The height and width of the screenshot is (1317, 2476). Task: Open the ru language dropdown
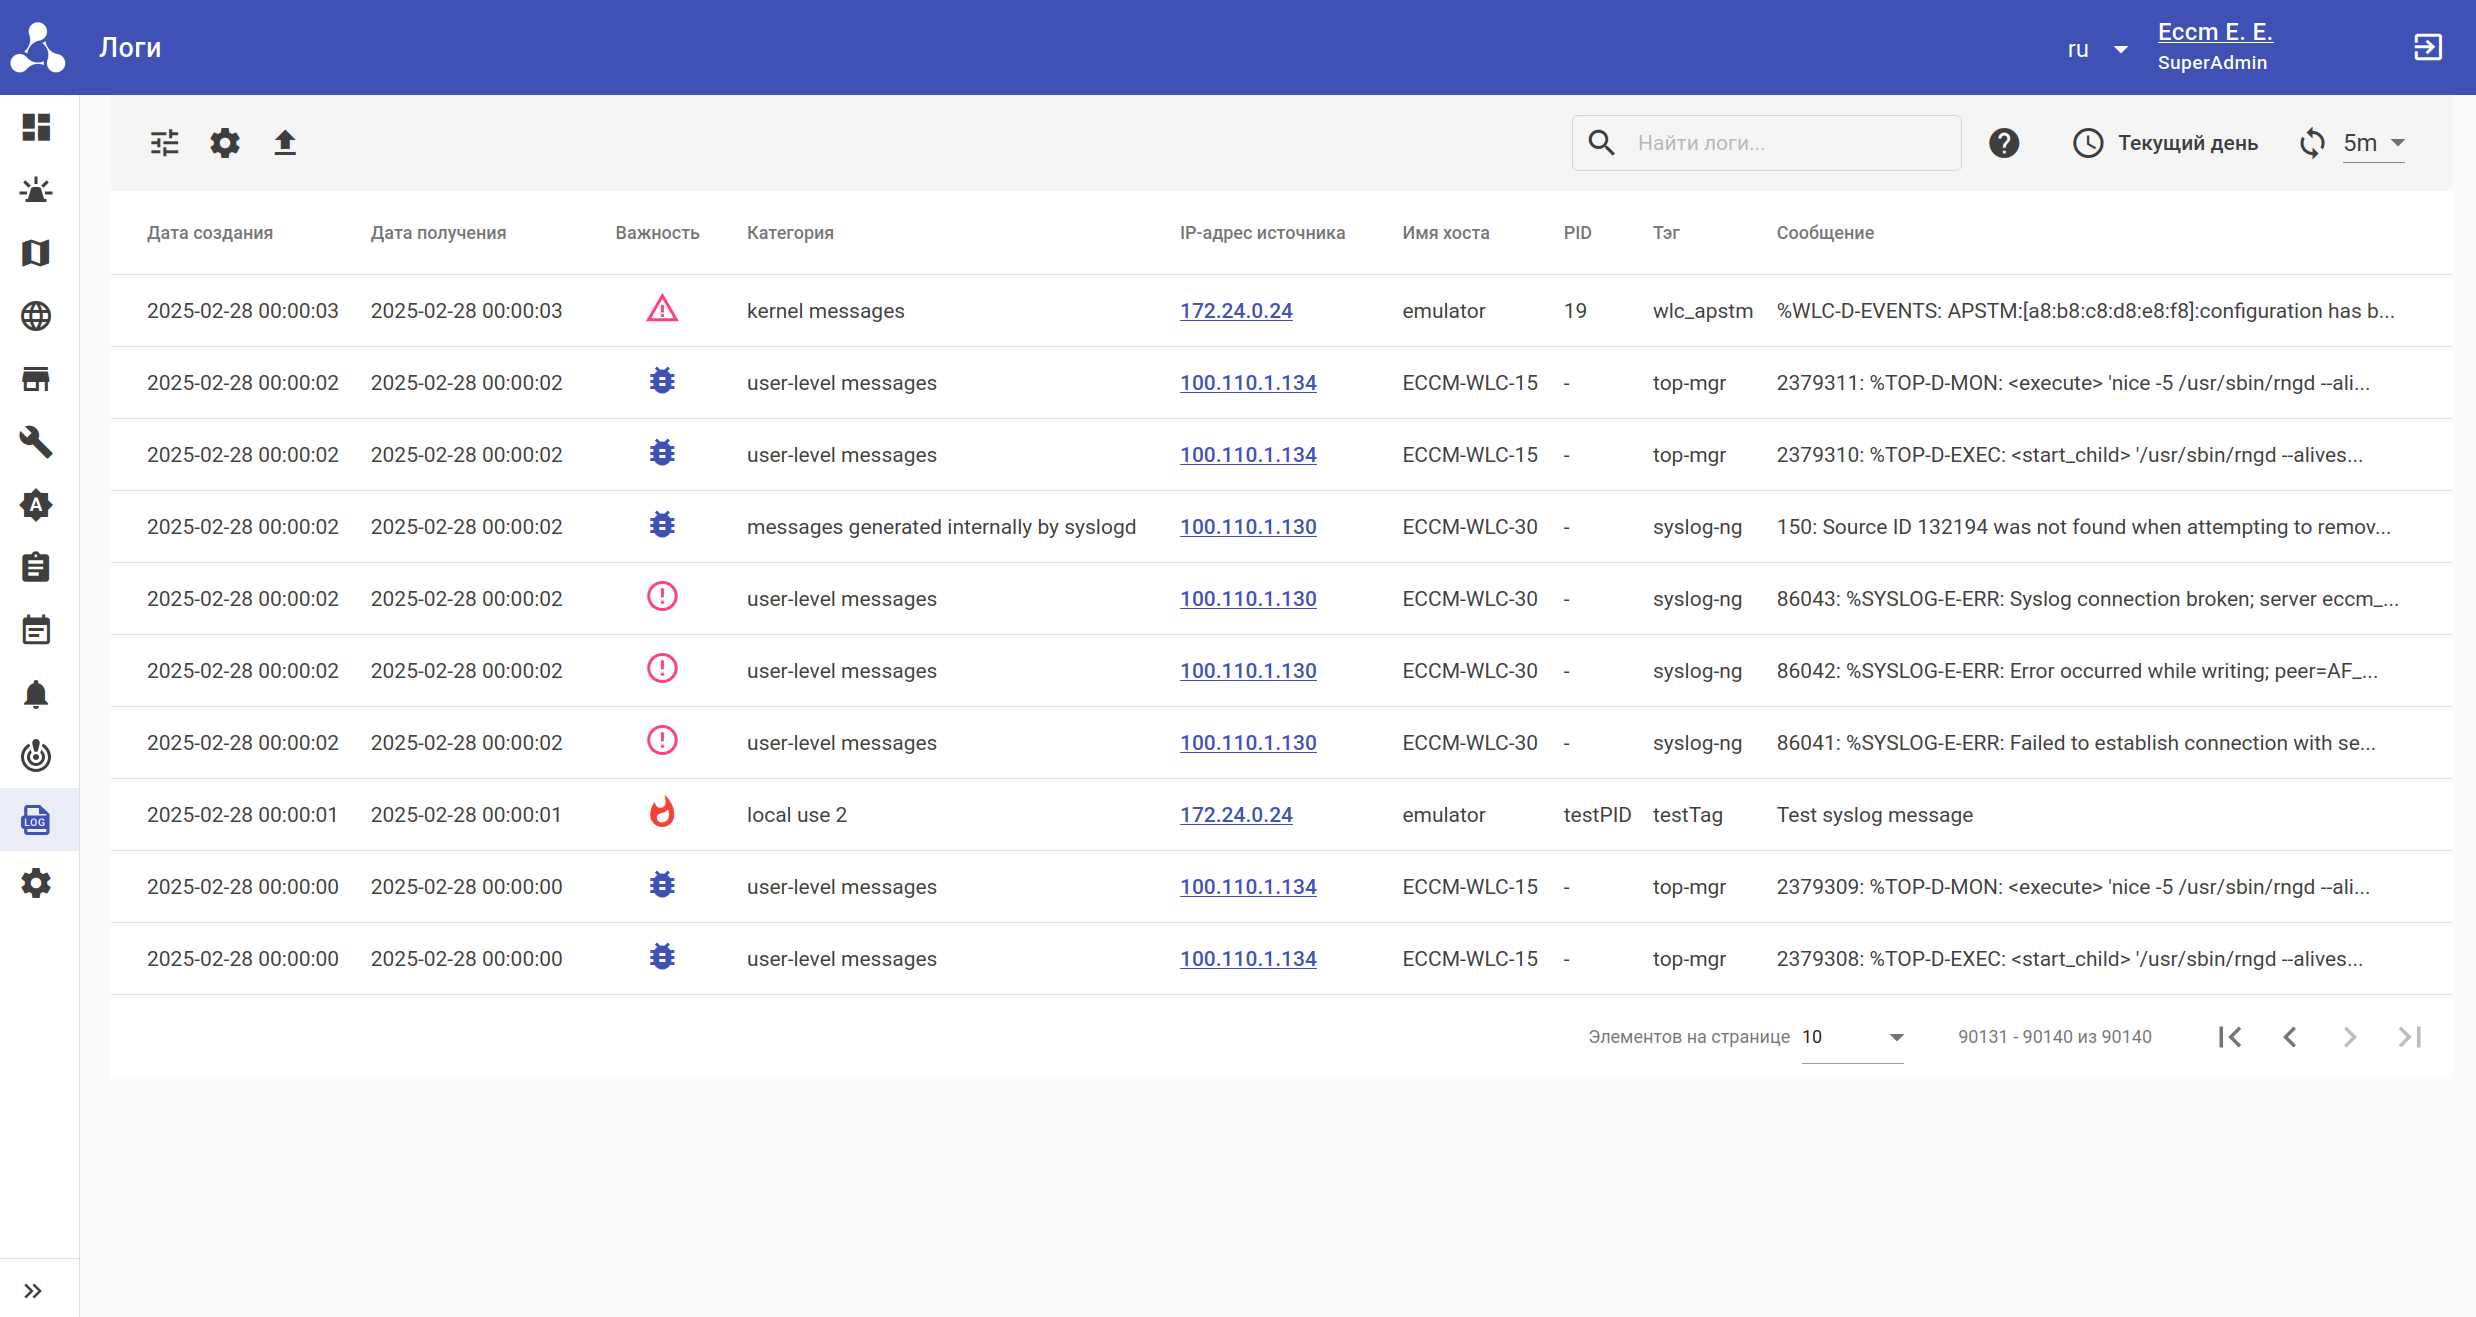(2097, 49)
